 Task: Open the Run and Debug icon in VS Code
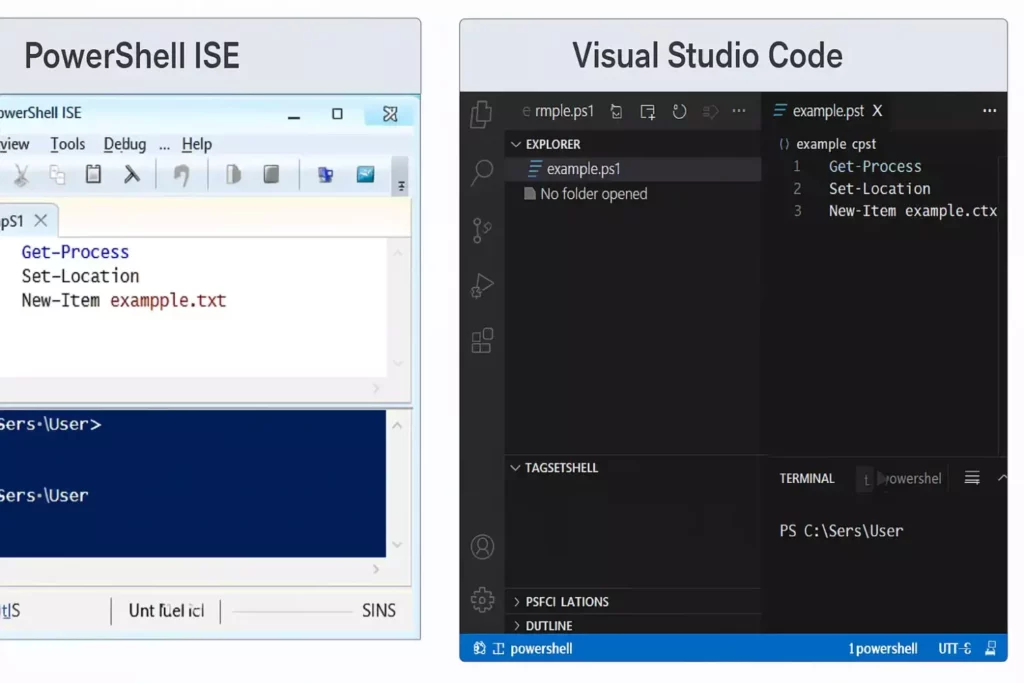[x=482, y=285]
